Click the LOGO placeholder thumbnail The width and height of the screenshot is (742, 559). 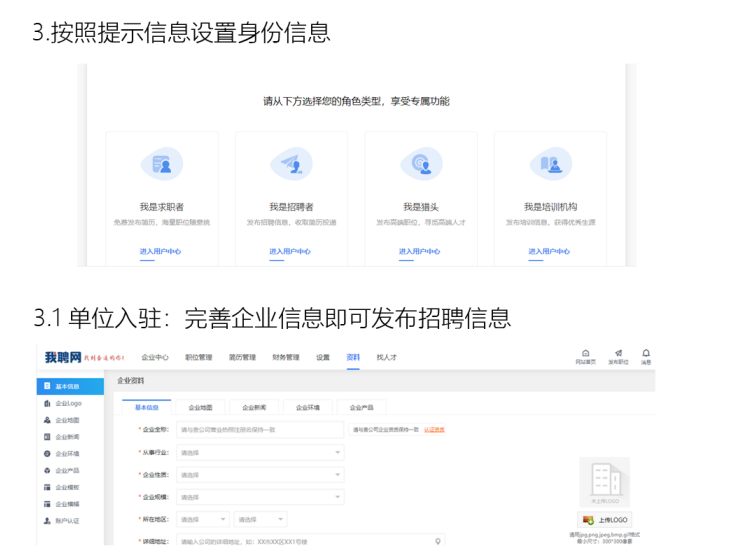click(604, 482)
